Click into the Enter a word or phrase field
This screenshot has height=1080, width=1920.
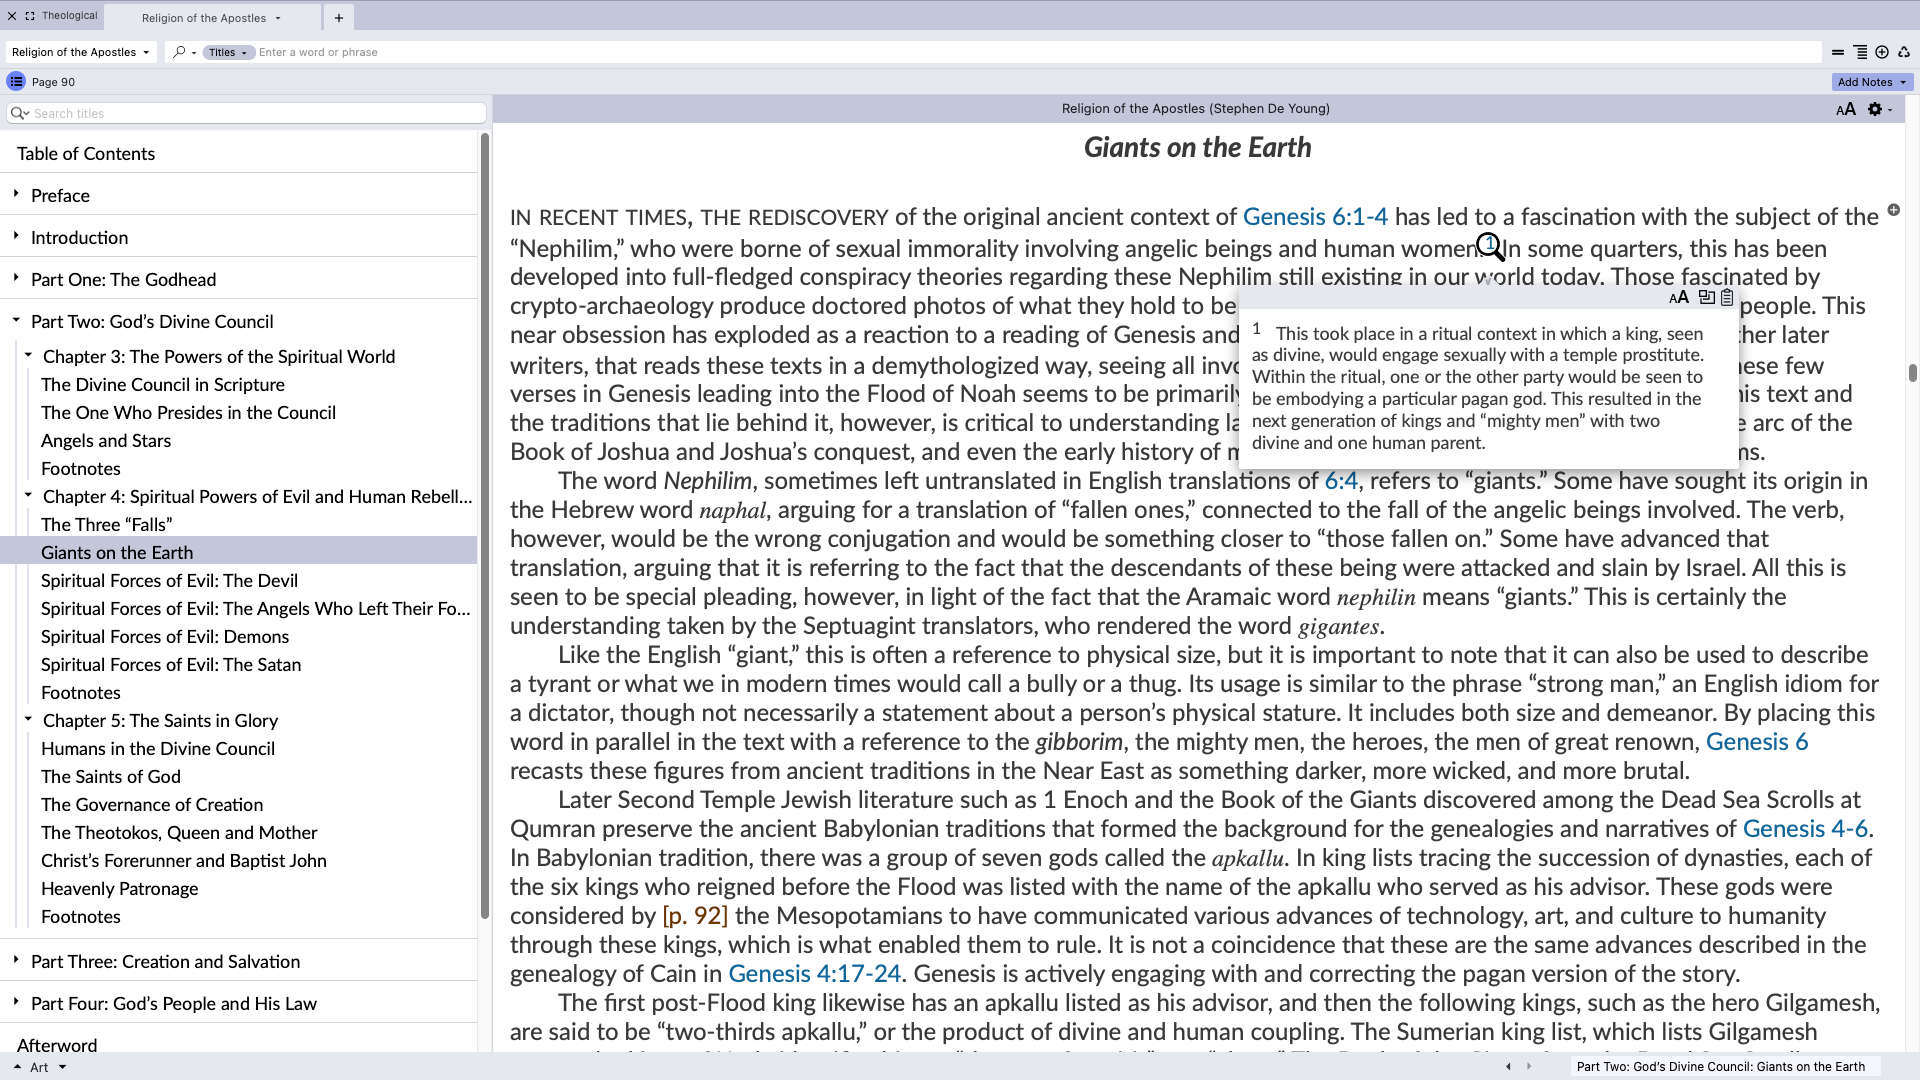coord(1035,52)
